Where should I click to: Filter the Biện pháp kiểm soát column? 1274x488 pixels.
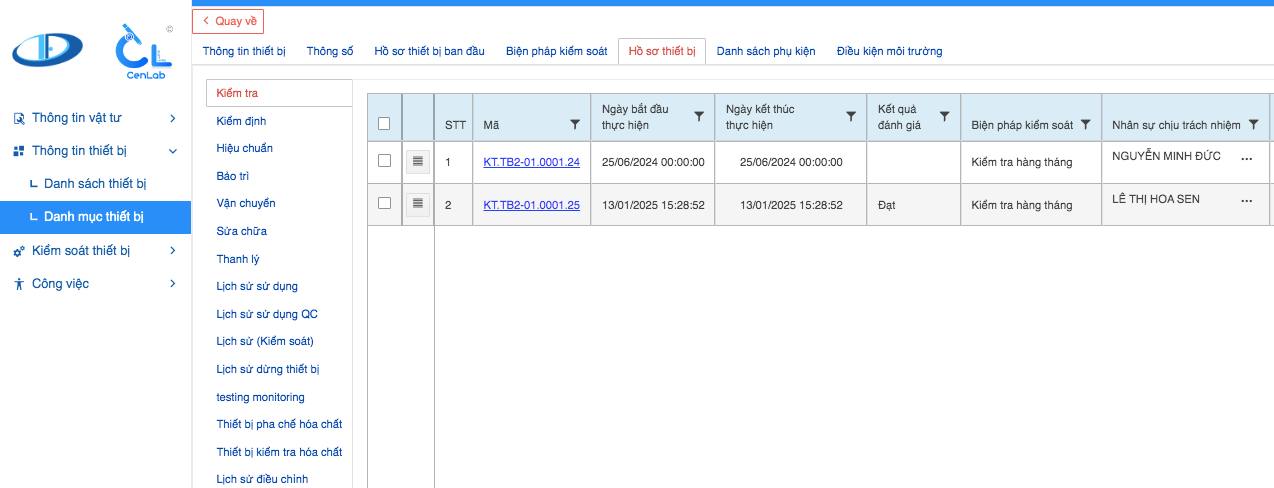[1085, 125]
